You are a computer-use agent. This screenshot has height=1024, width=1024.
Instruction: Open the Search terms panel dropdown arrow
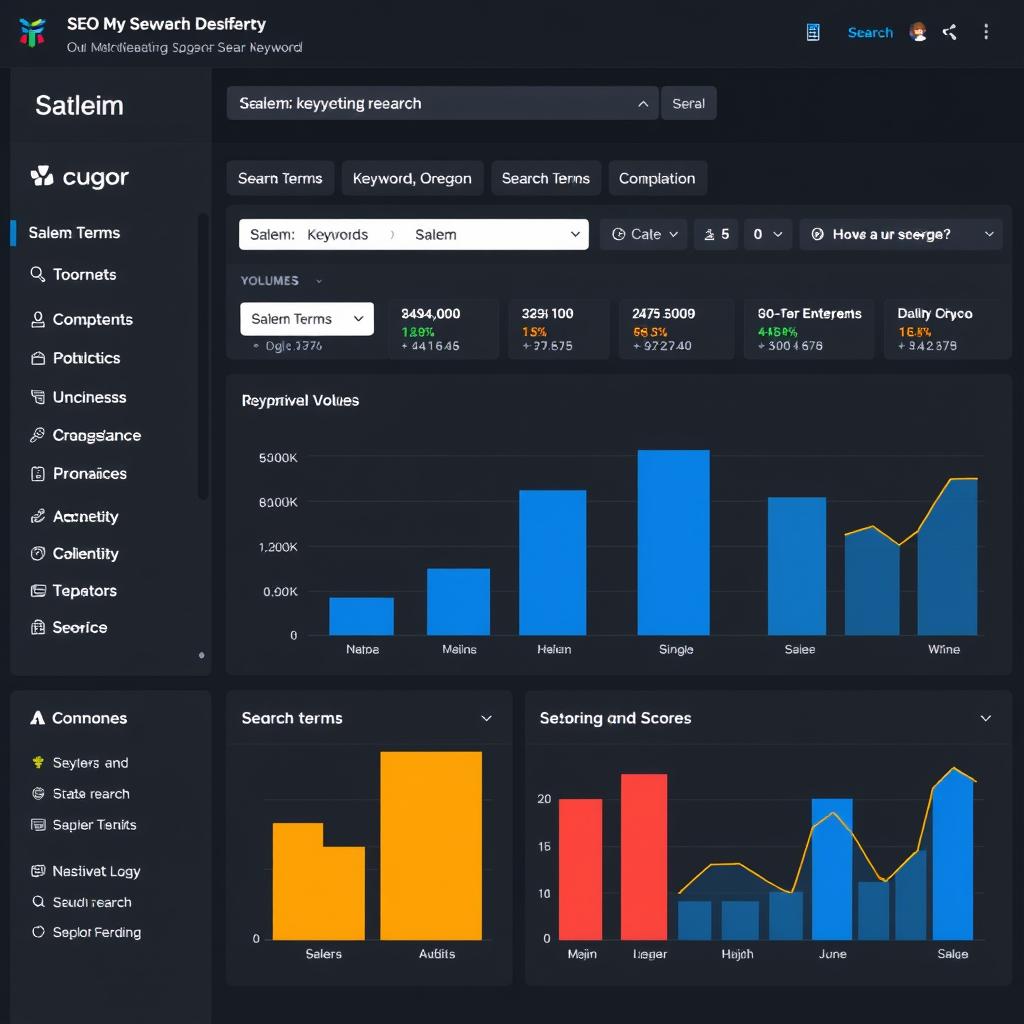[x=488, y=718]
